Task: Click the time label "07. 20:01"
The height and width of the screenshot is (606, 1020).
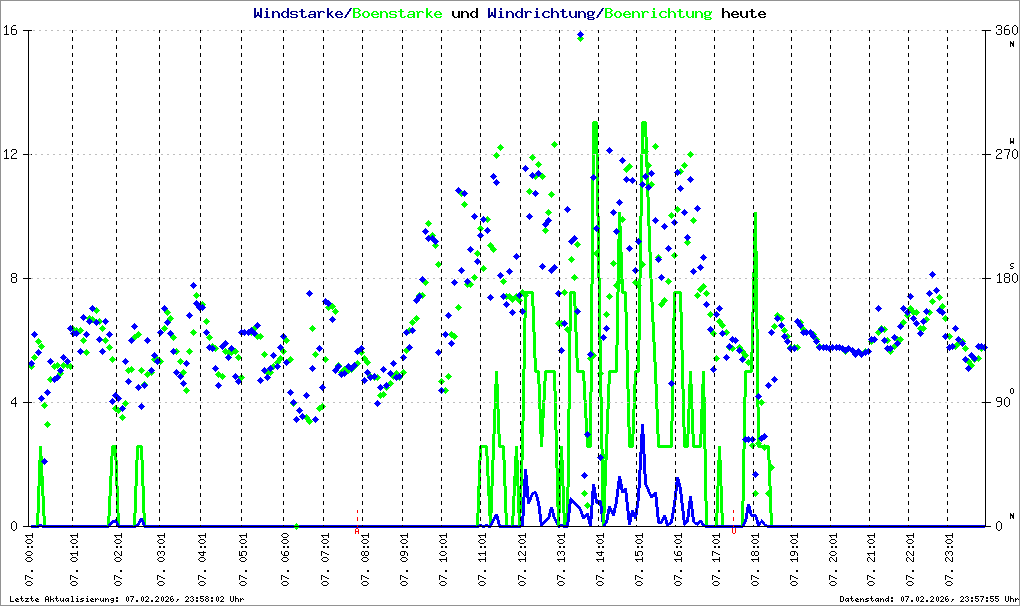Action: [832, 560]
